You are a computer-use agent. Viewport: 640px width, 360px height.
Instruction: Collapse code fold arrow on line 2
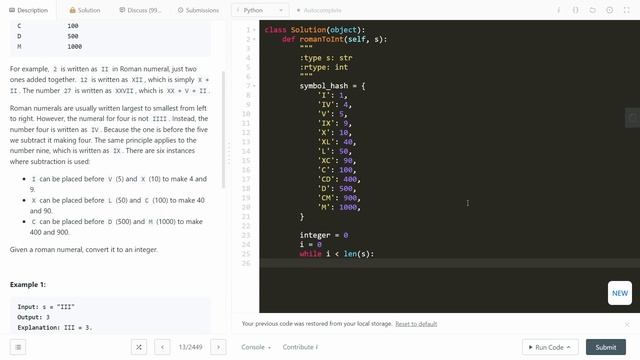pos(254,39)
